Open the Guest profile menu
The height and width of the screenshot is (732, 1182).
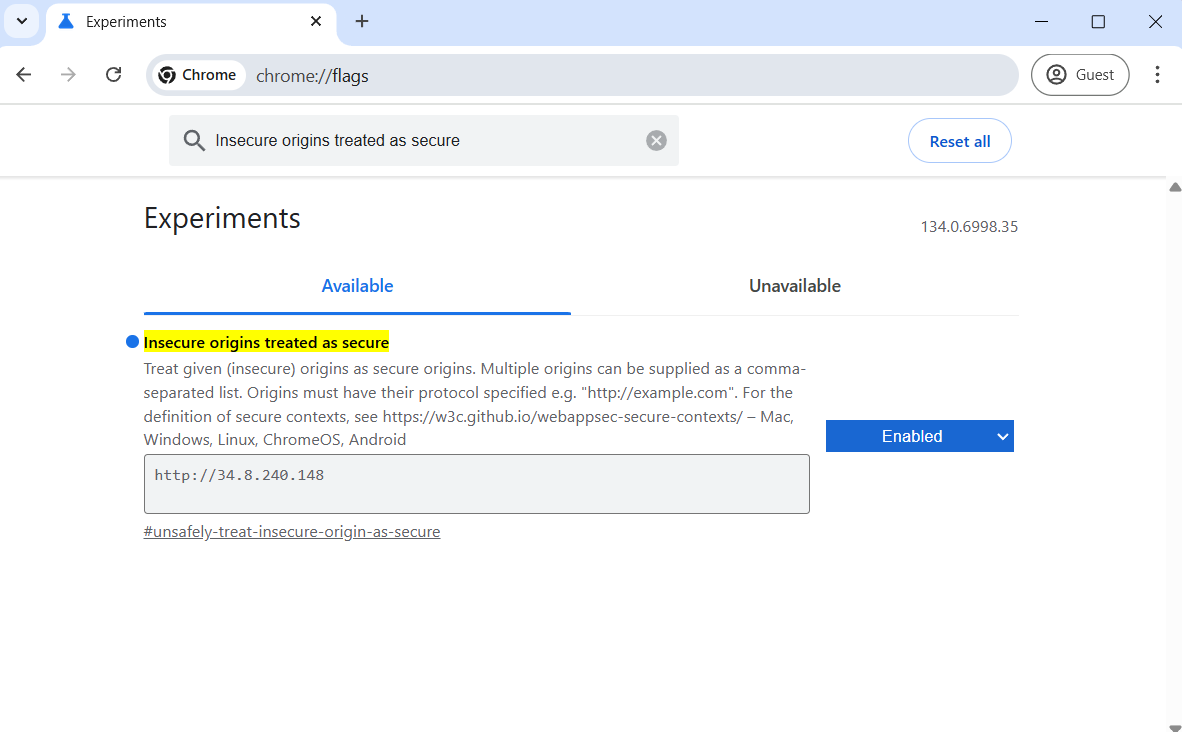1080,74
